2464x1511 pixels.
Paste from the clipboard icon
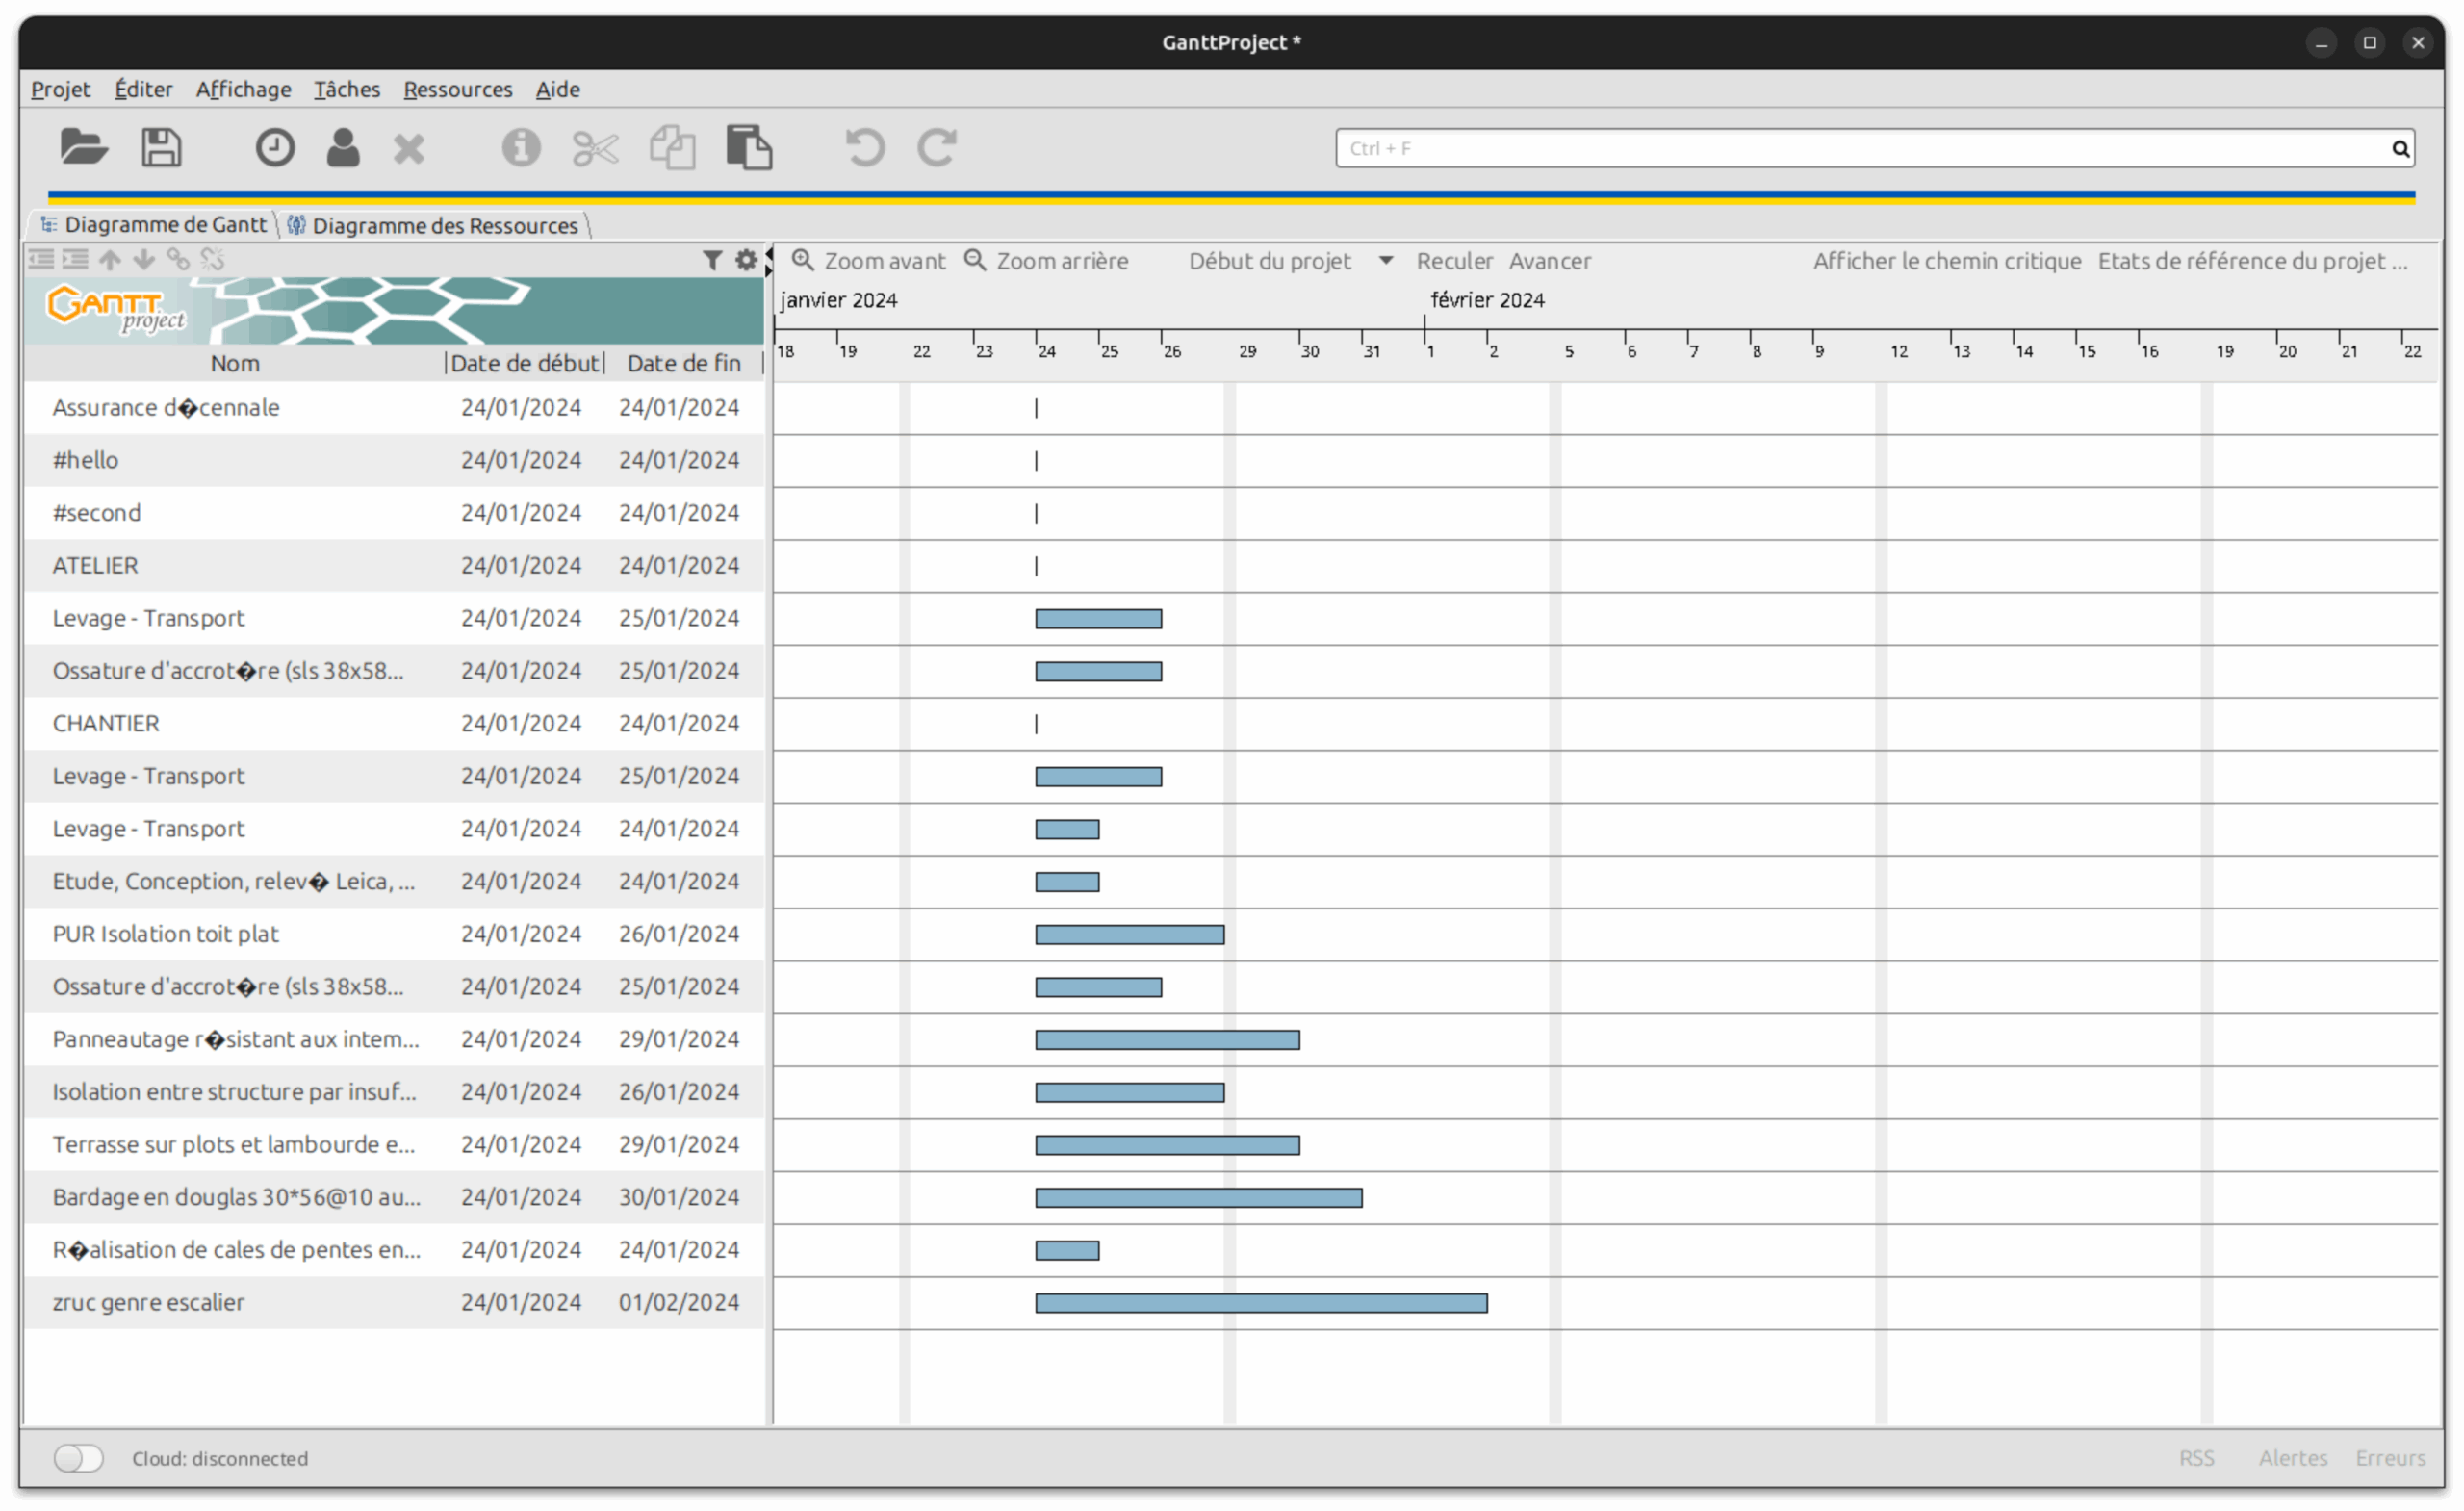(749, 147)
